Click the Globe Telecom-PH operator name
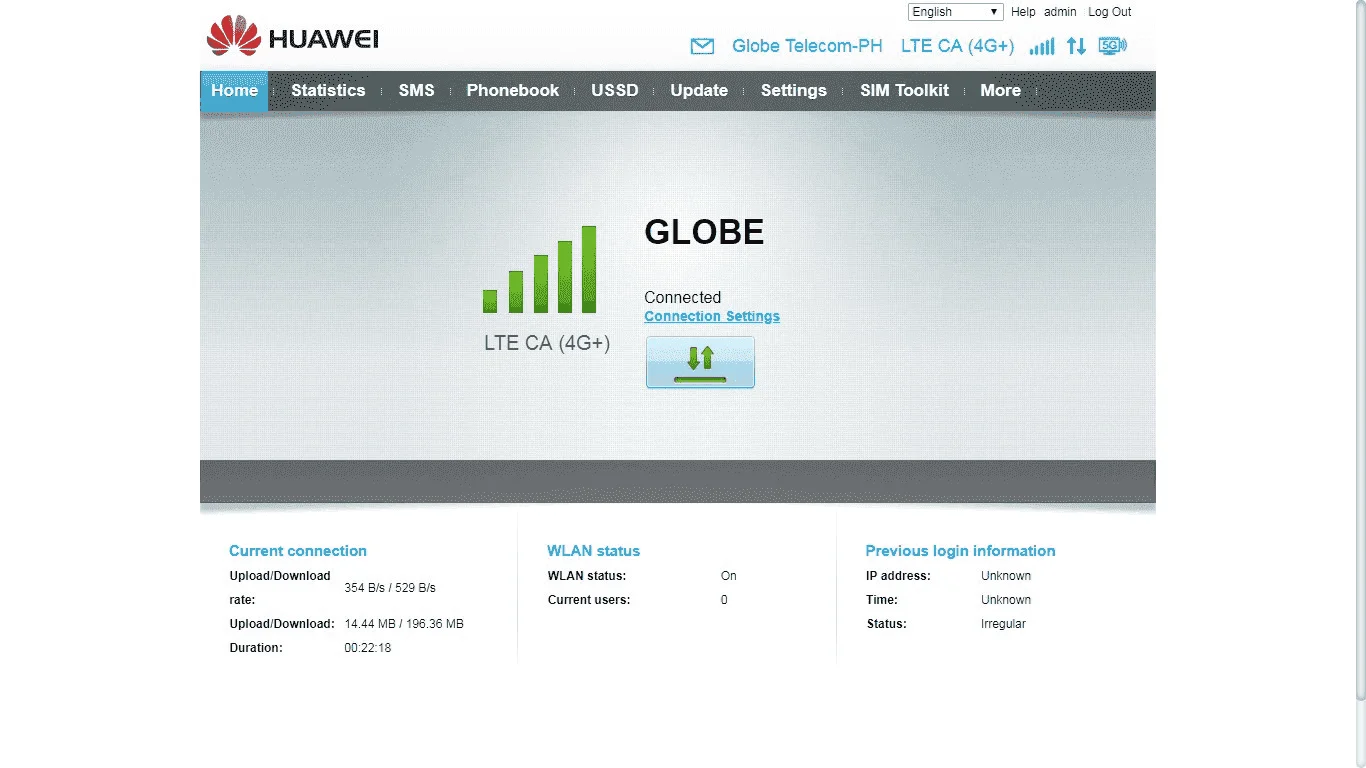Image resolution: width=1366 pixels, height=768 pixels. [x=807, y=46]
